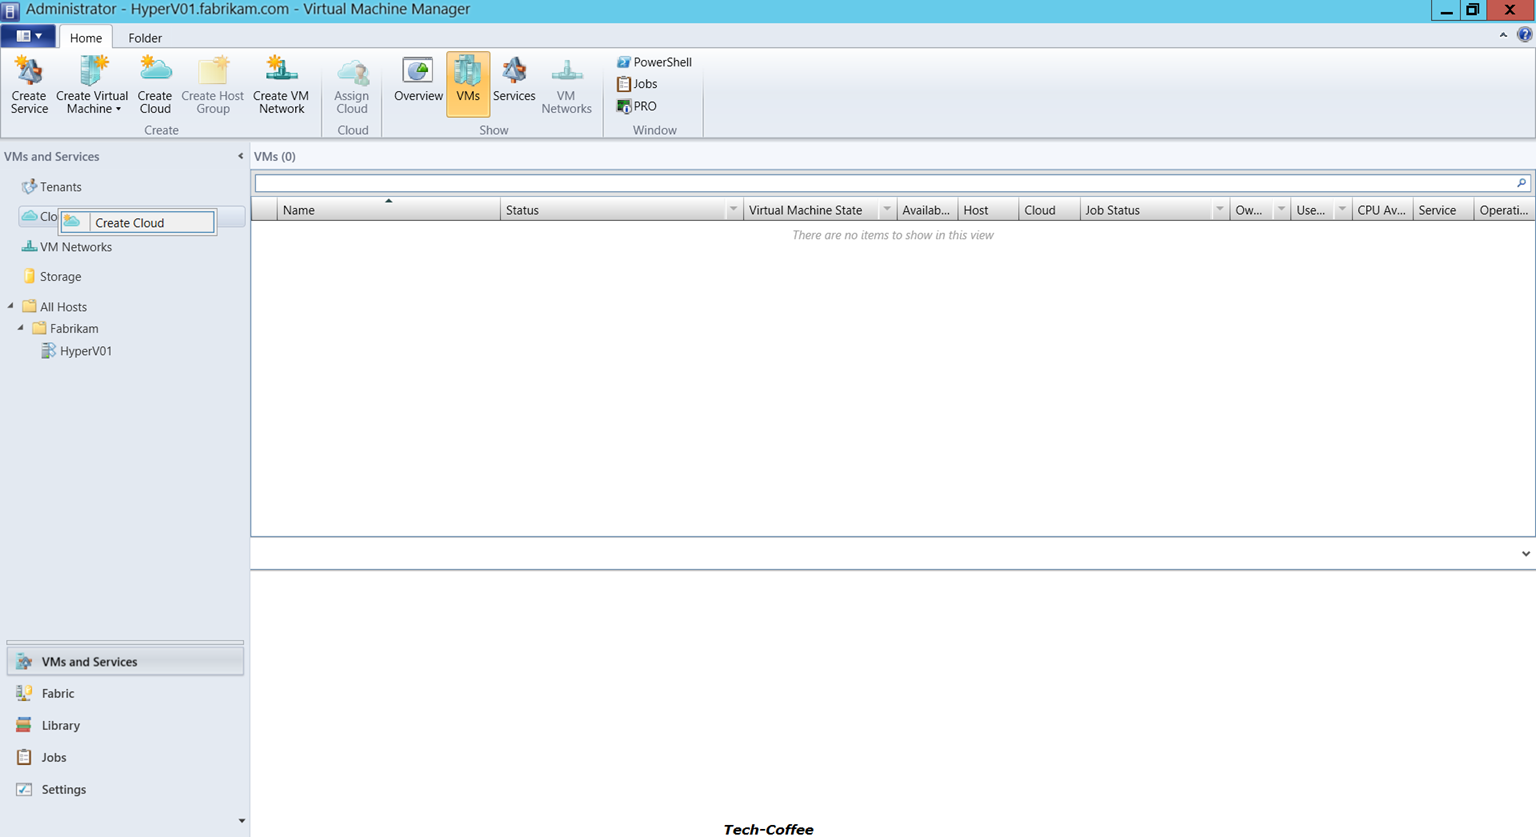Sort by the Service column header
Viewport: 1536px width, 837px height.
coord(1443,210)
